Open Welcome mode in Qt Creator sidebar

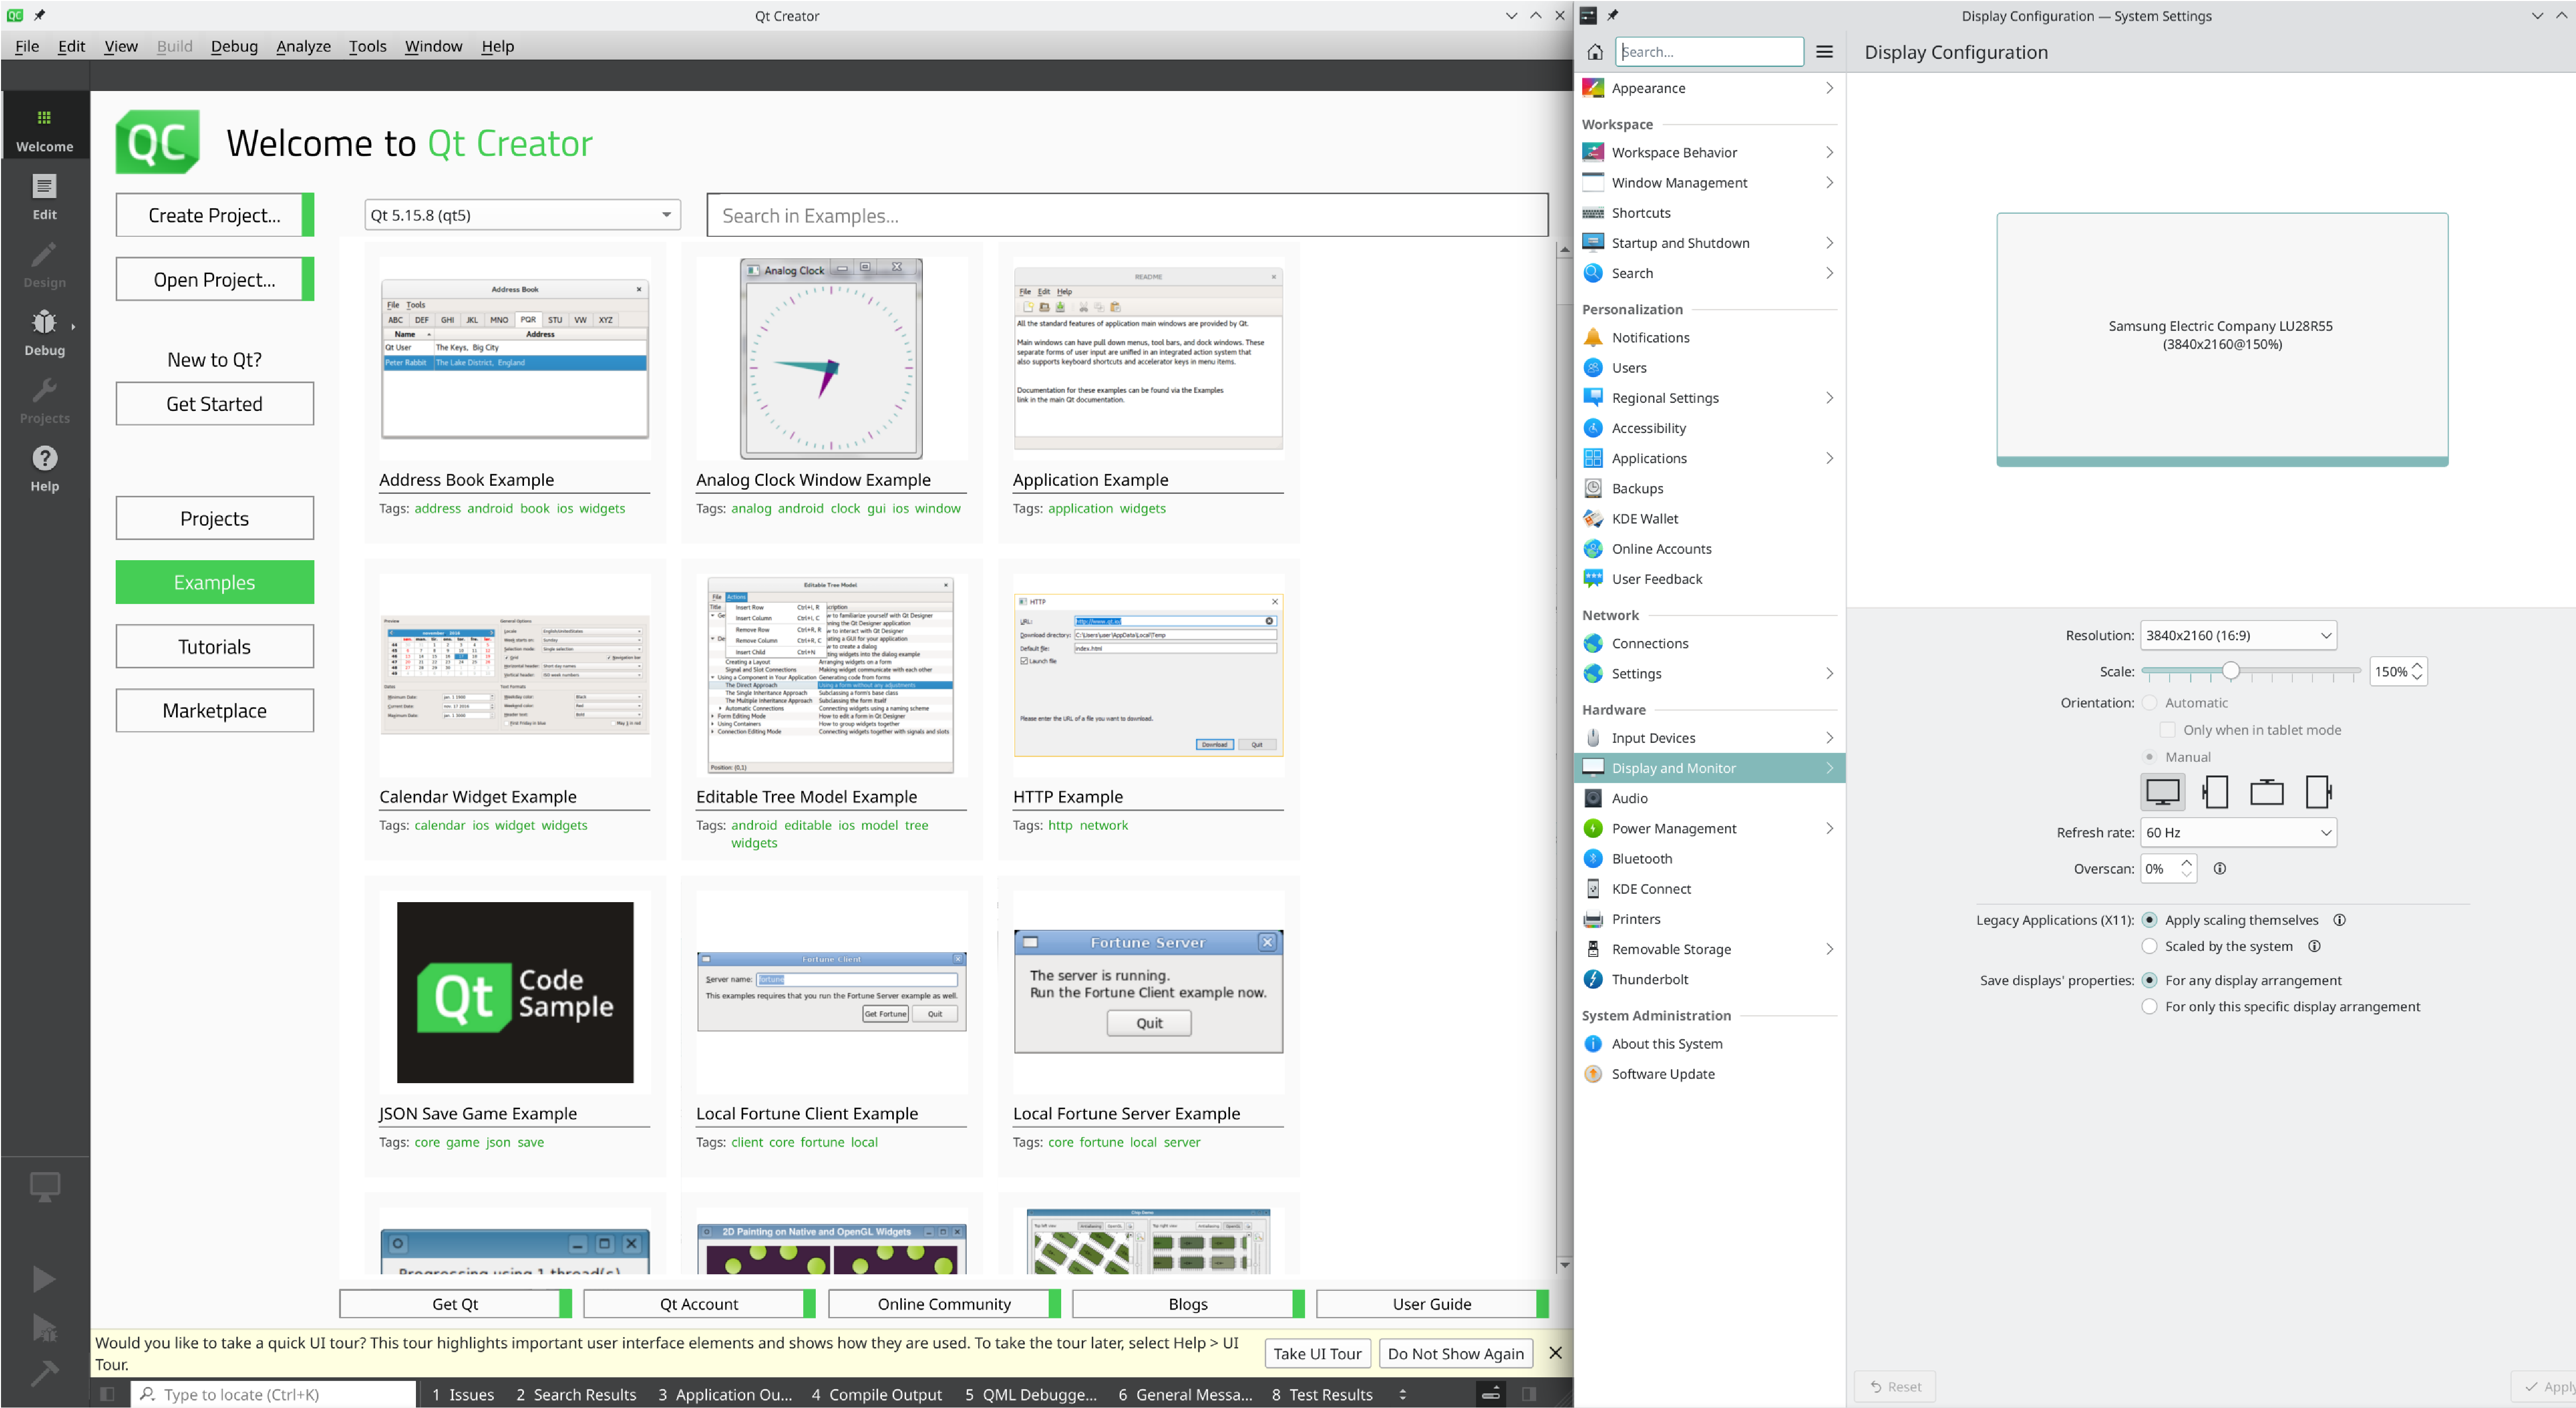(44, 127)
